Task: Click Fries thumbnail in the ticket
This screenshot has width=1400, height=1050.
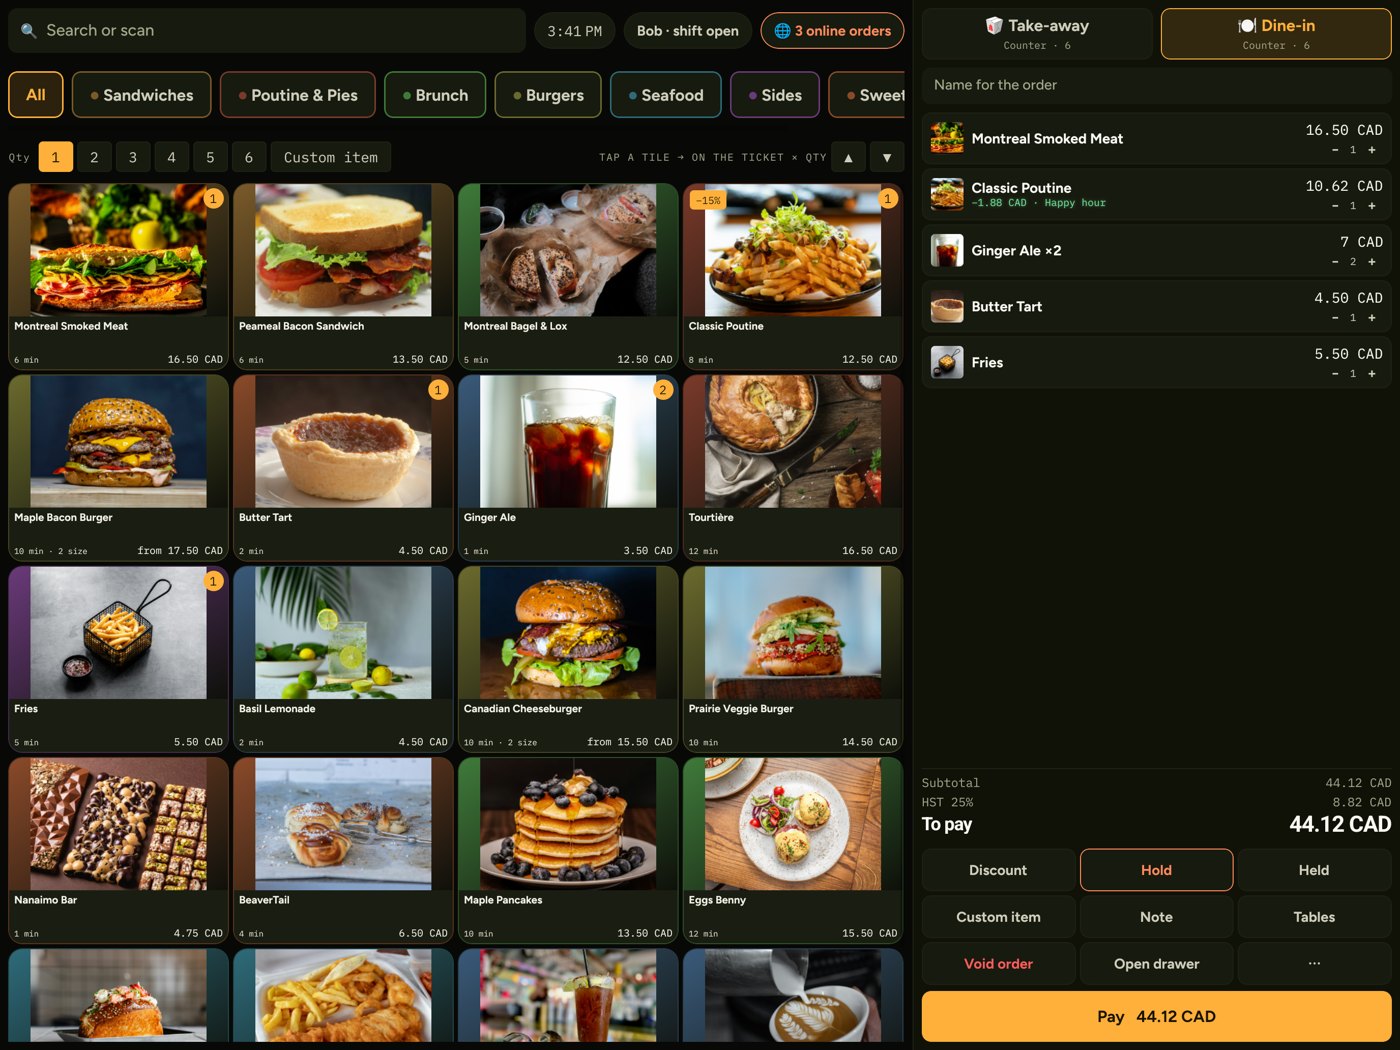Action: tap(947, 362)
